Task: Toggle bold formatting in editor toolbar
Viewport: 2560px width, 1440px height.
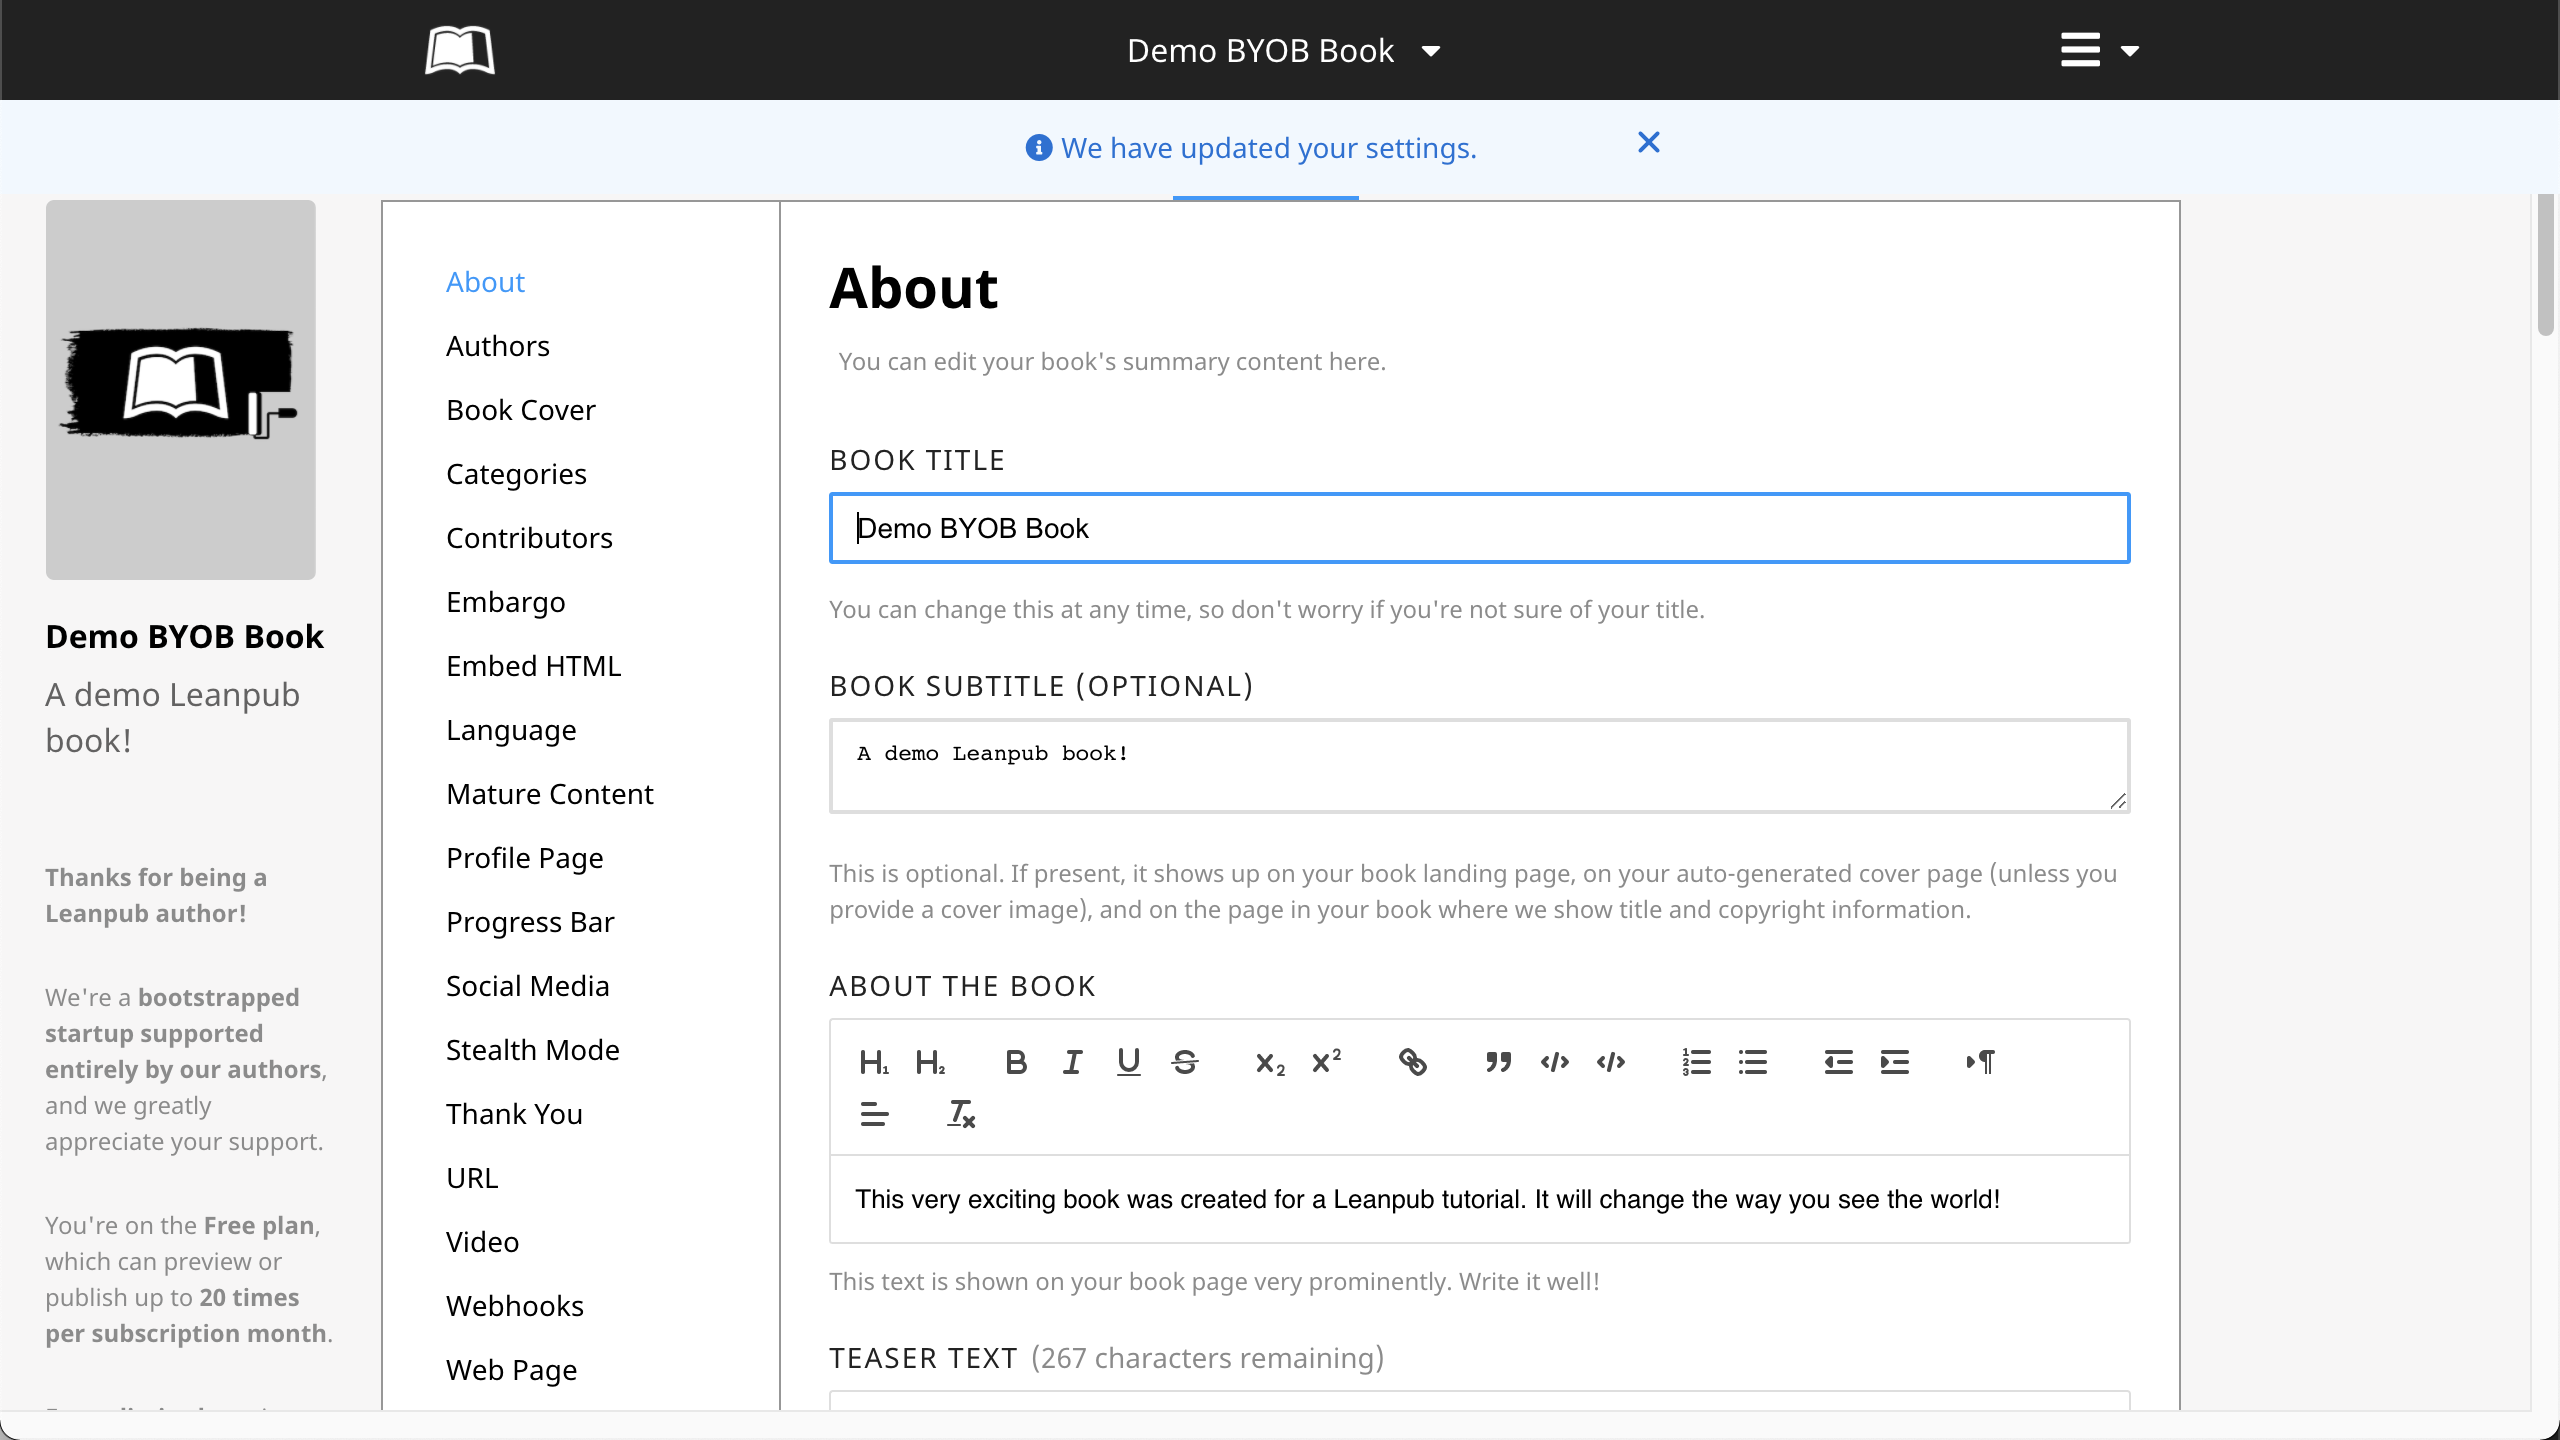Action: (x=1016, y=1062)
